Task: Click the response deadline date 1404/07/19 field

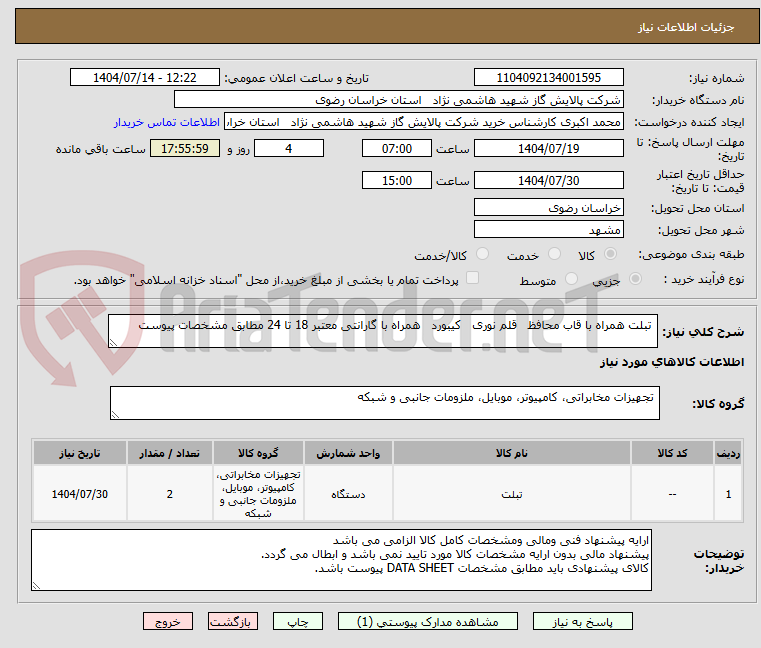Action: click(548, 148)
